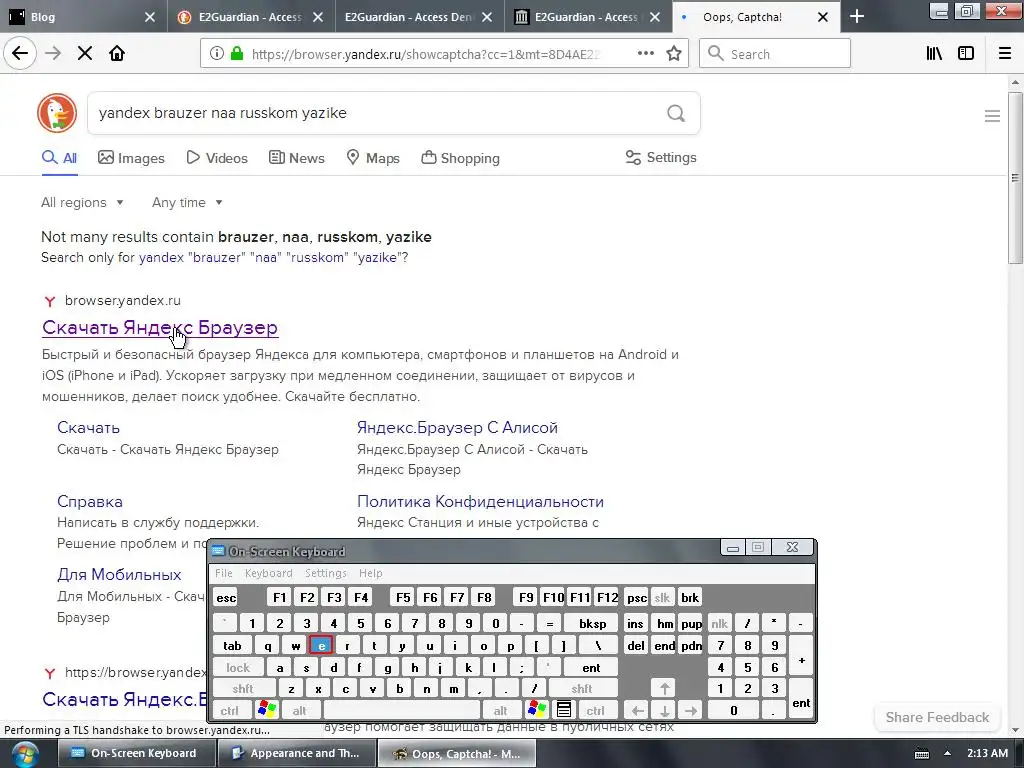
Task: Expand the All regions dropdown
Action: [x=82, y=202]
